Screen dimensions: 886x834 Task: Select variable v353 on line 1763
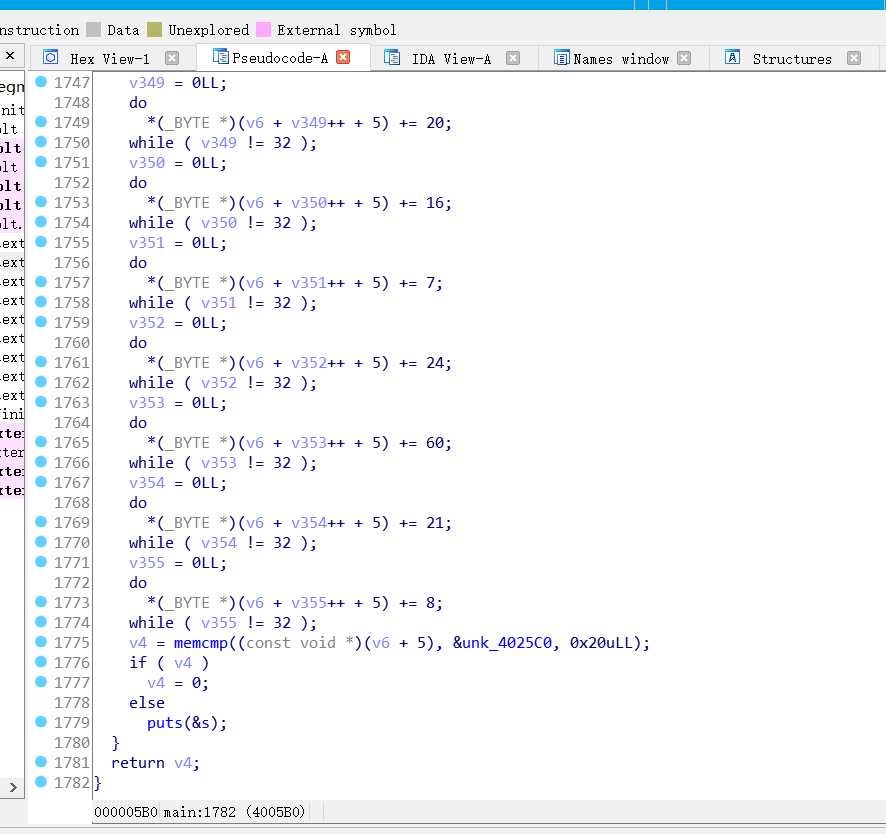[147, 403]
